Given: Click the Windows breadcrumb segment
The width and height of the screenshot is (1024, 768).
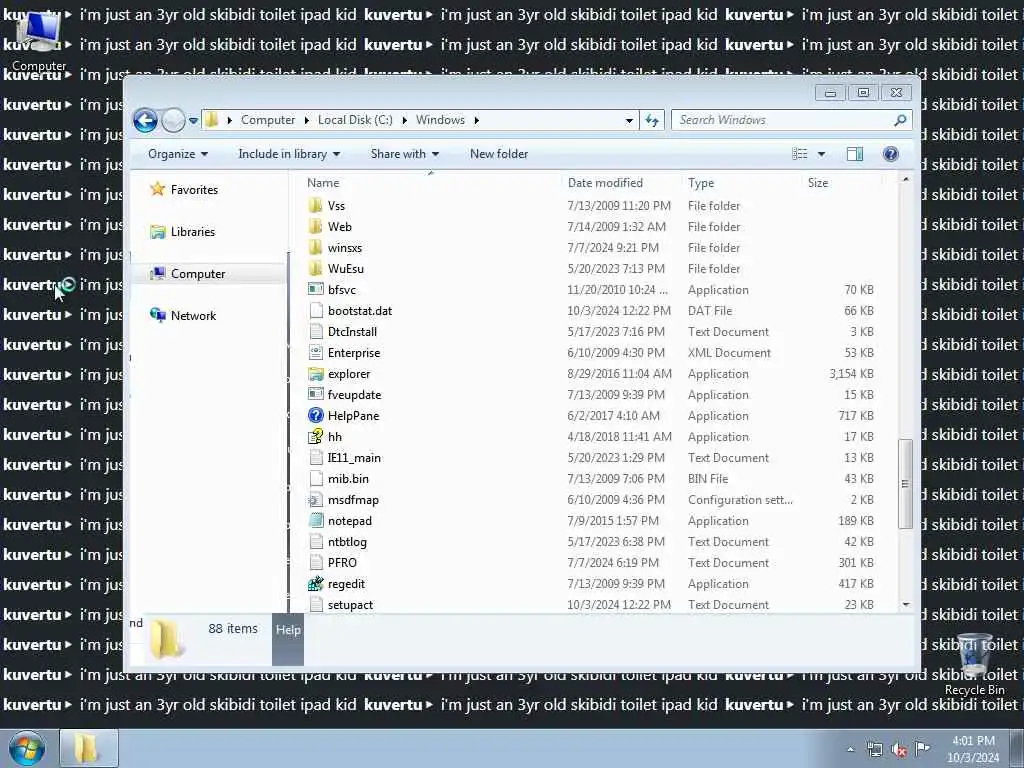Looking at the screenshot, I should click(x=440, y=120).
